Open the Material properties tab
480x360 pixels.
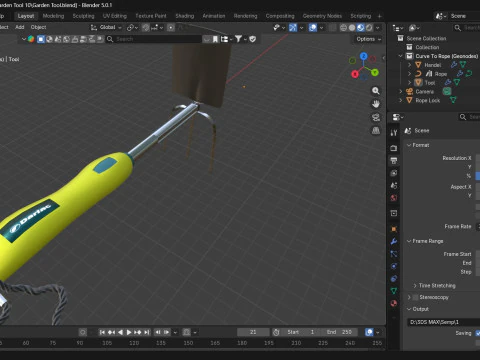(394, 303)
